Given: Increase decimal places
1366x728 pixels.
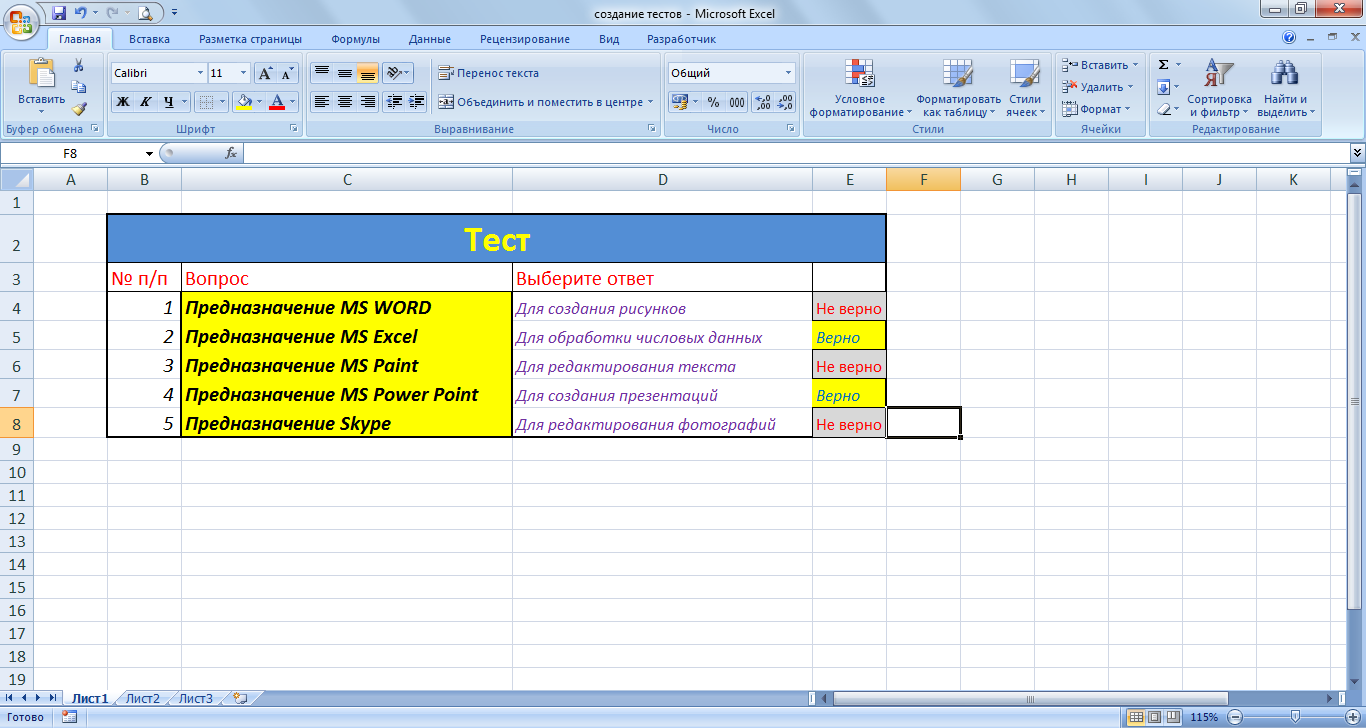Looking at the screenshot, I should click(x=762, y=101).
